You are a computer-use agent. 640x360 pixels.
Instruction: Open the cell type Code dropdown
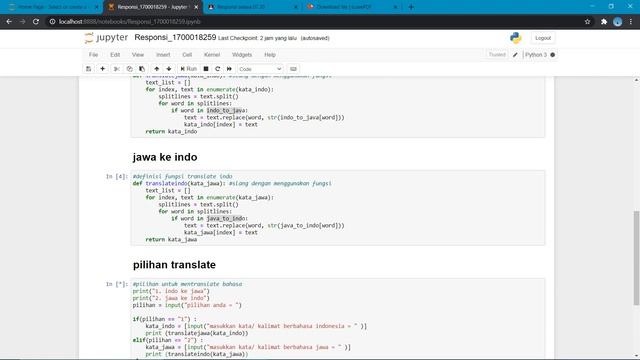[x=260, y=69]
